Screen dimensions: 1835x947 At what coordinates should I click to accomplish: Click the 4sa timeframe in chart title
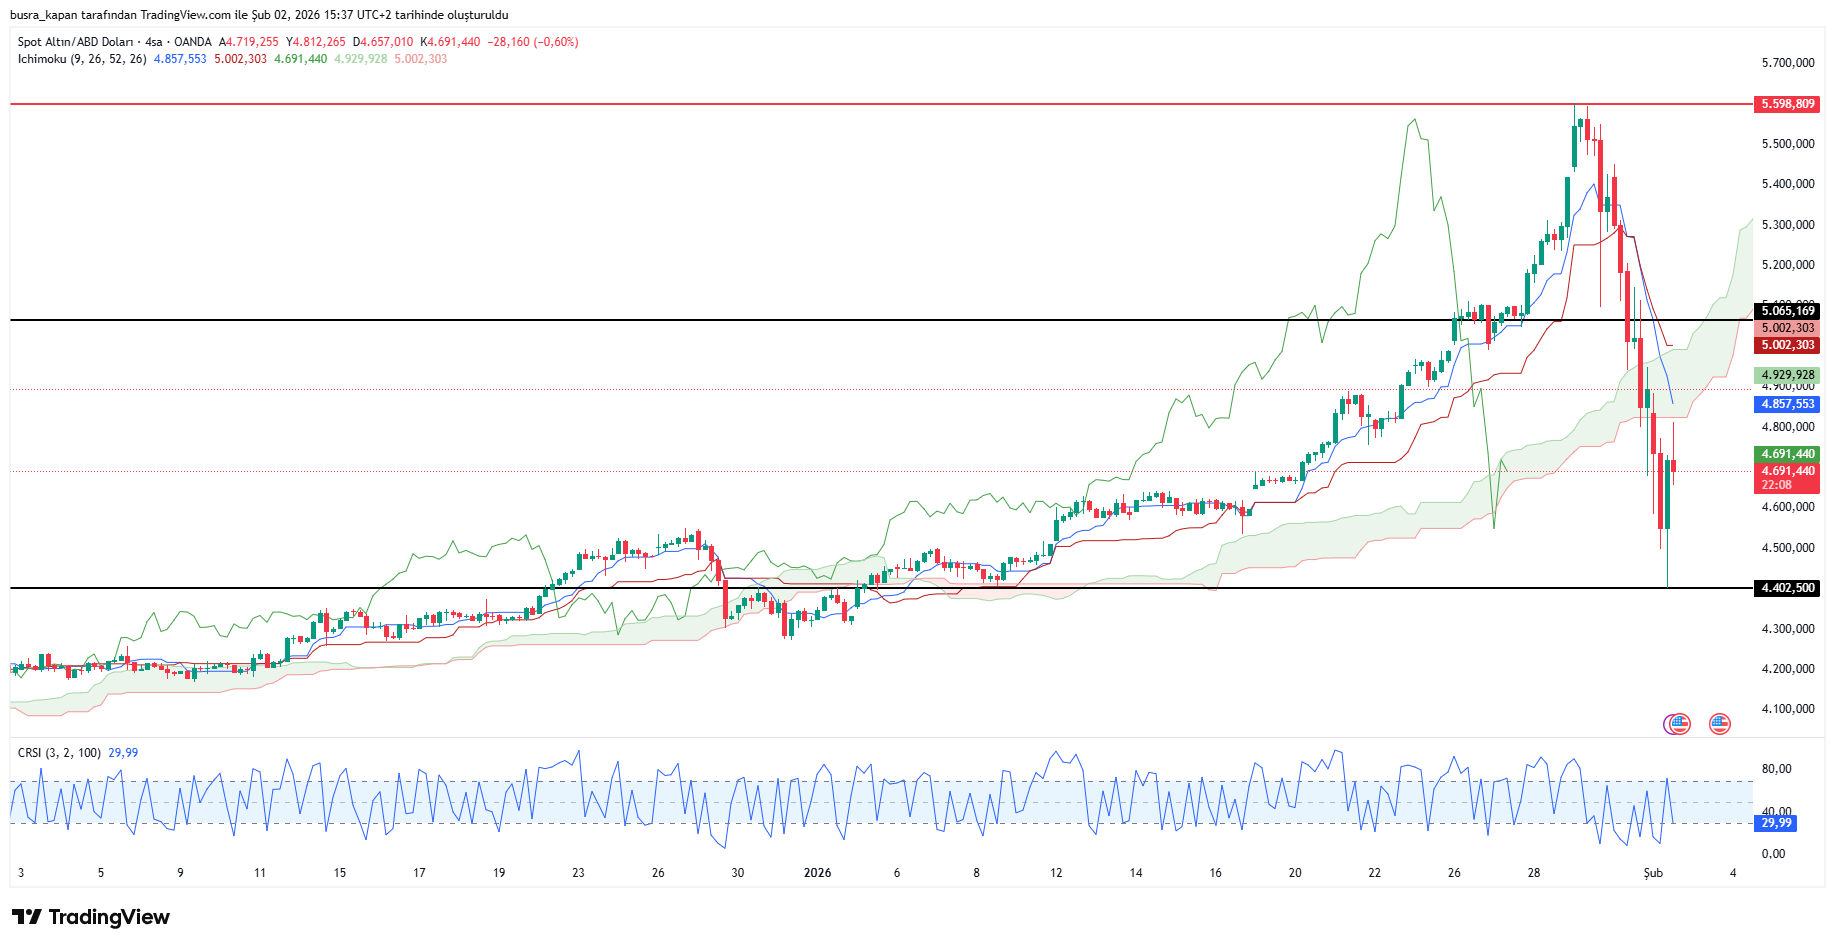tap(153, 42)
